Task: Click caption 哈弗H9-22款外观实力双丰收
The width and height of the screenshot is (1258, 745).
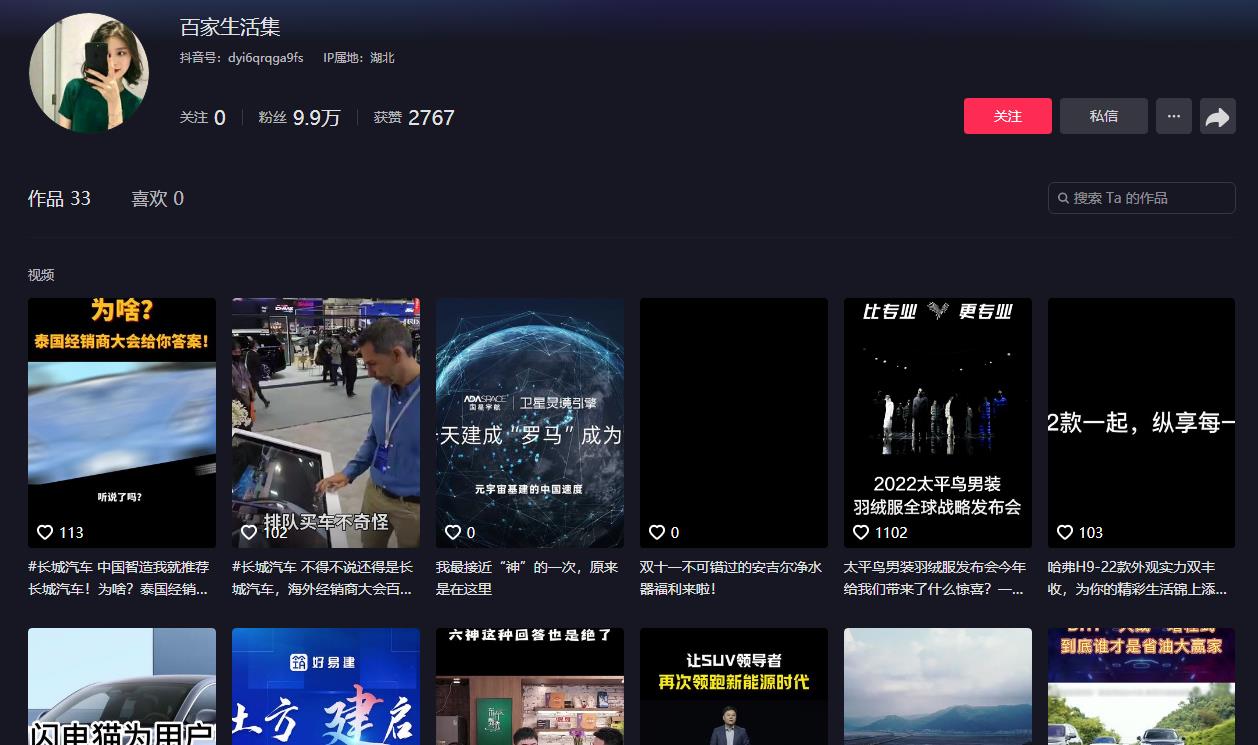Action: tap(1138, 578)
